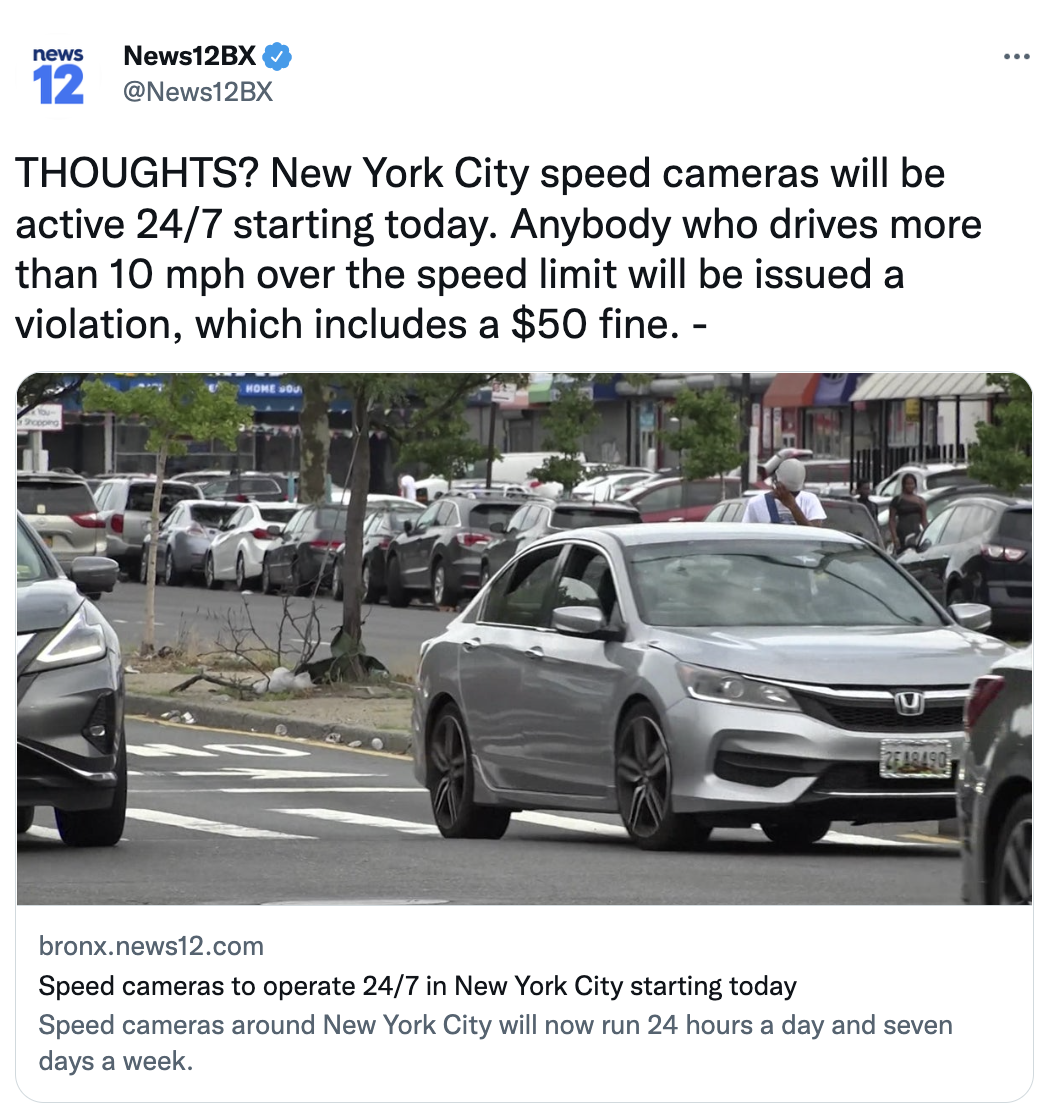1056x1120 pixels.
Task: Click the license plate on the silver Honda
Action: 916,759
